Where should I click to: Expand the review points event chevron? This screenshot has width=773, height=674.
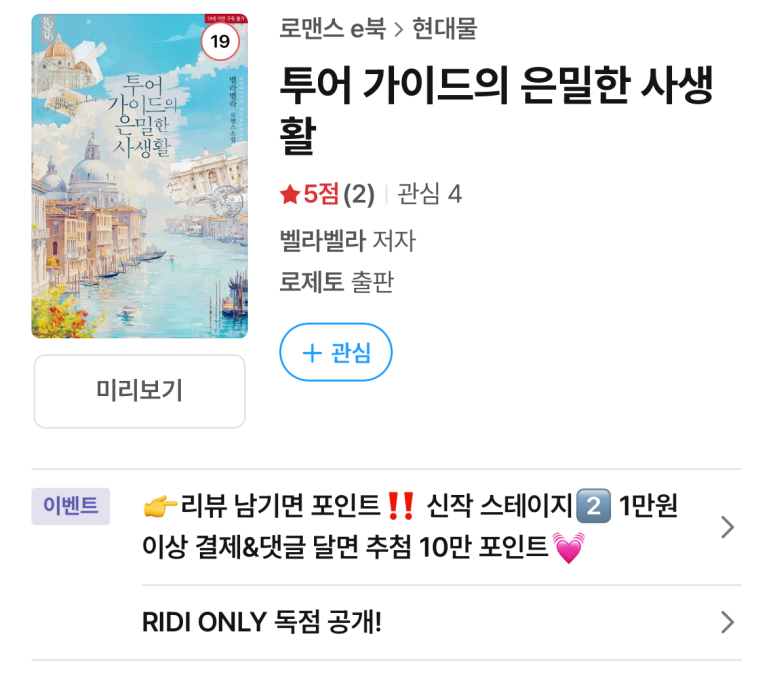728,527
